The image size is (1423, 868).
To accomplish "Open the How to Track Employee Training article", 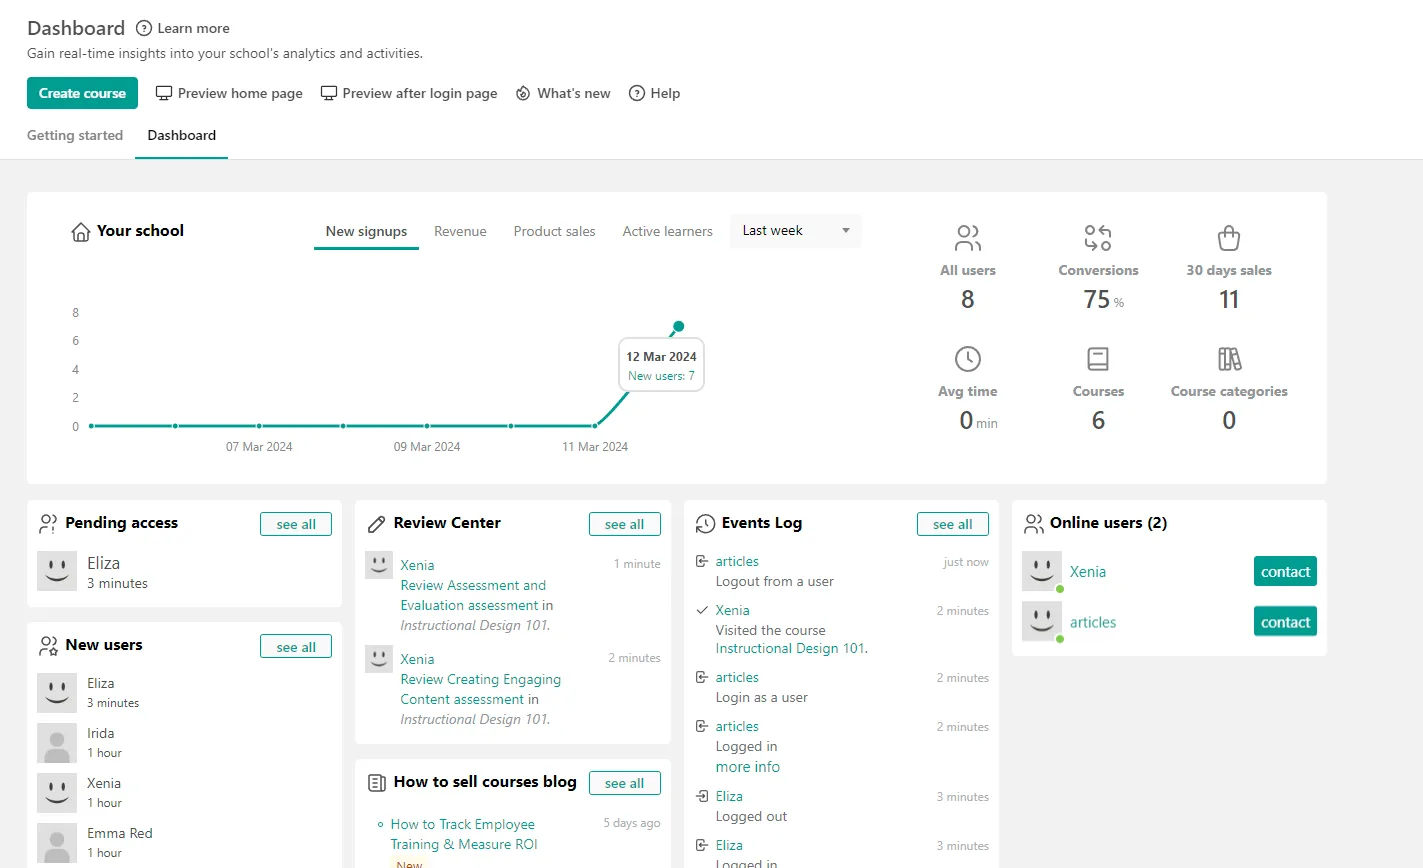I will tap(463, 834).
